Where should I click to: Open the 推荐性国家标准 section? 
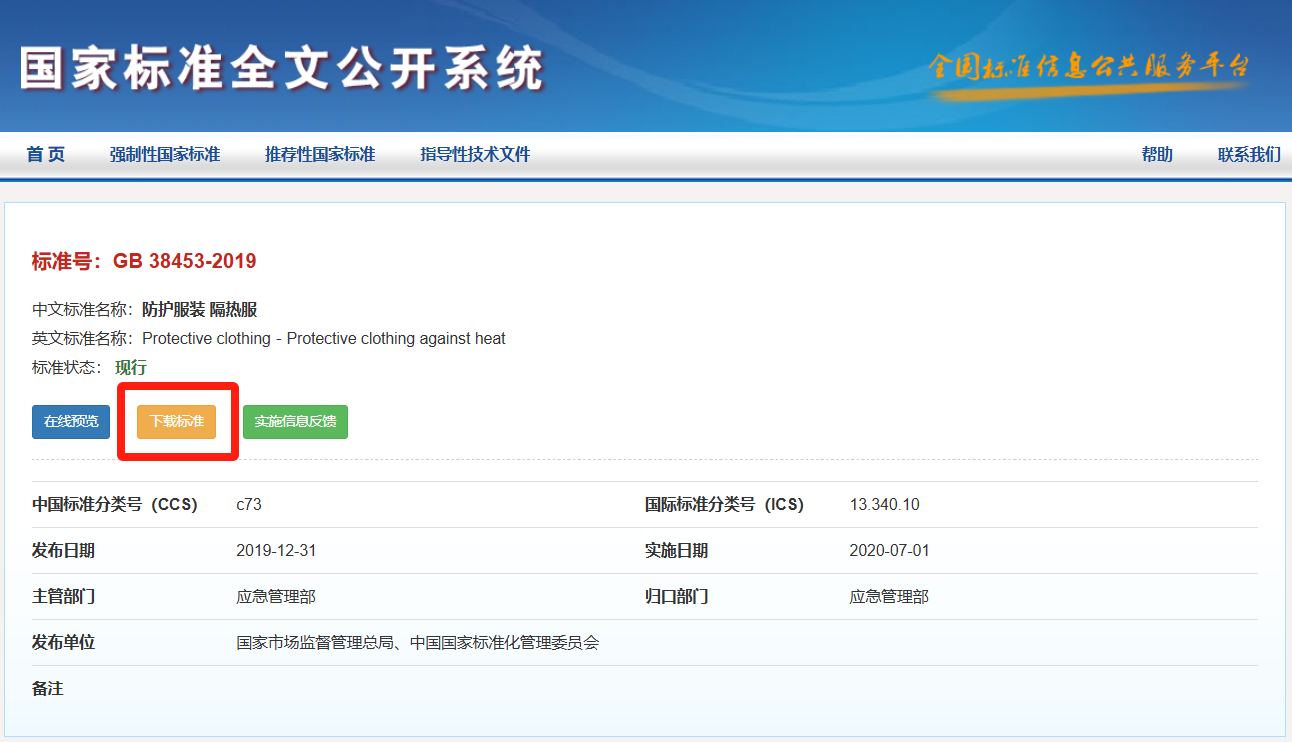pos(320,154)
